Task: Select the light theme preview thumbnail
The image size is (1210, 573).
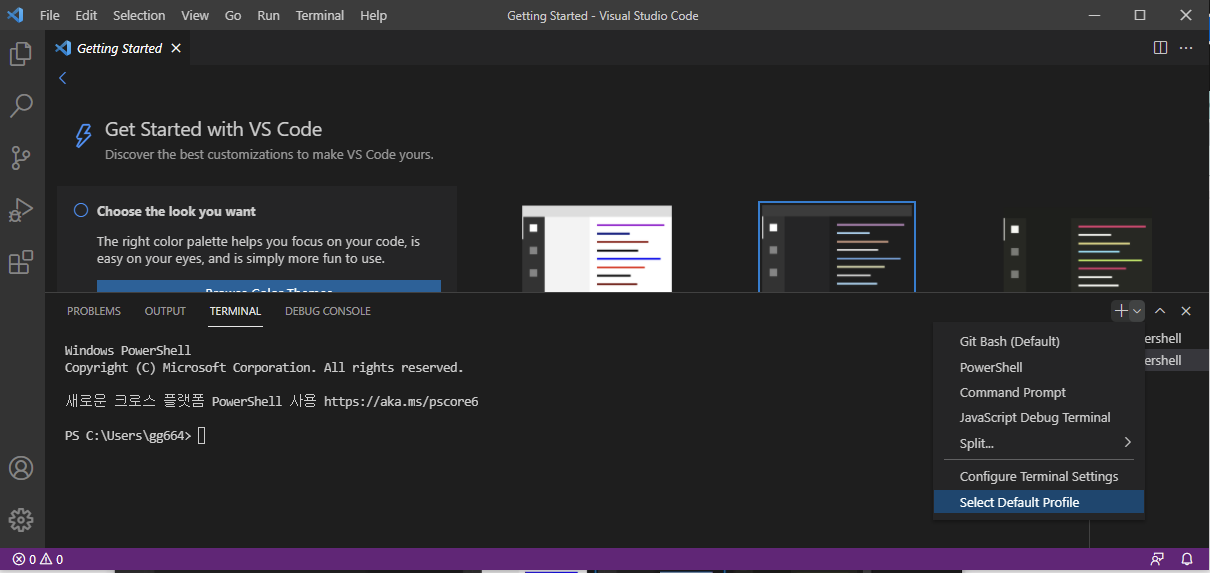Action: pos(597,249)
